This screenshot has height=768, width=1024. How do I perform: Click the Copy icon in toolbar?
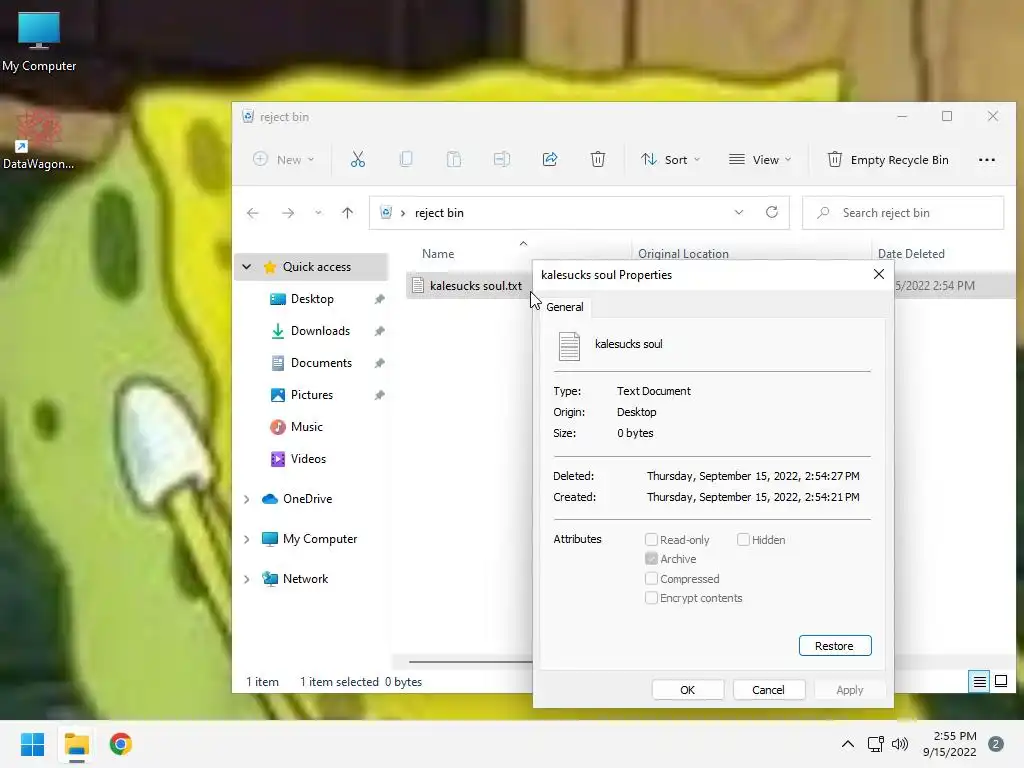406,159
